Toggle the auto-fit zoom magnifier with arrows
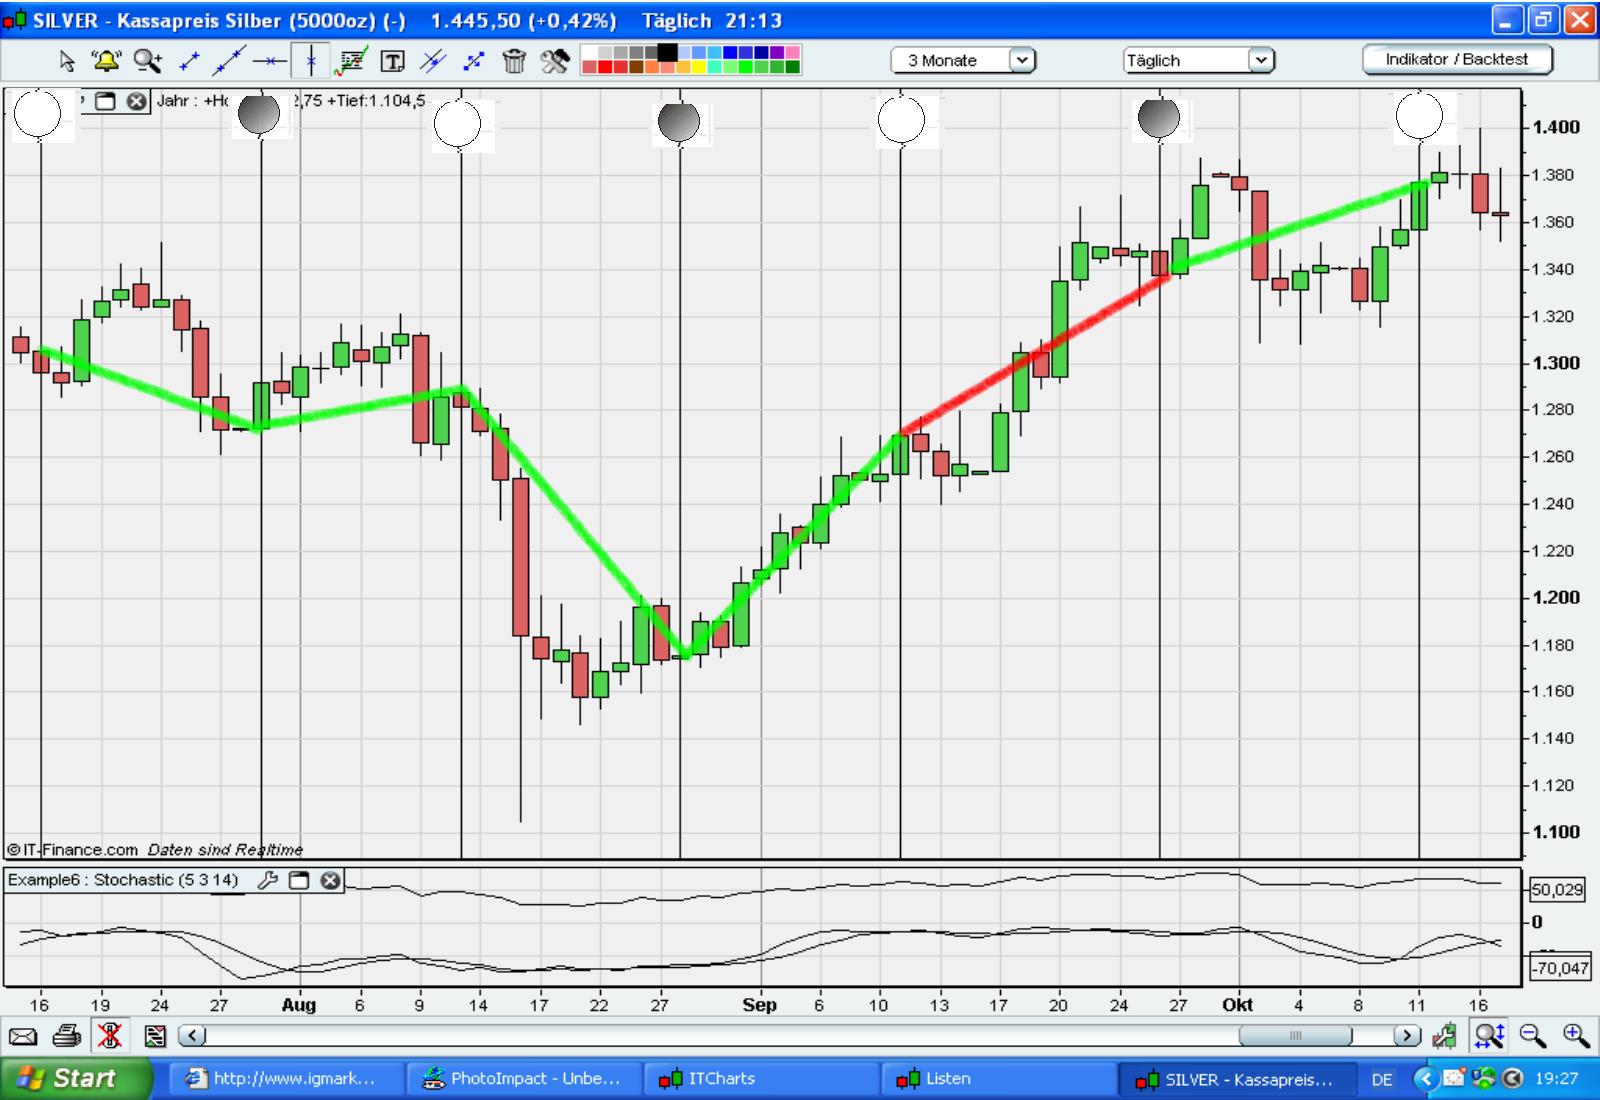Screen dimensions: 1600x1100 point(1489,1036)
